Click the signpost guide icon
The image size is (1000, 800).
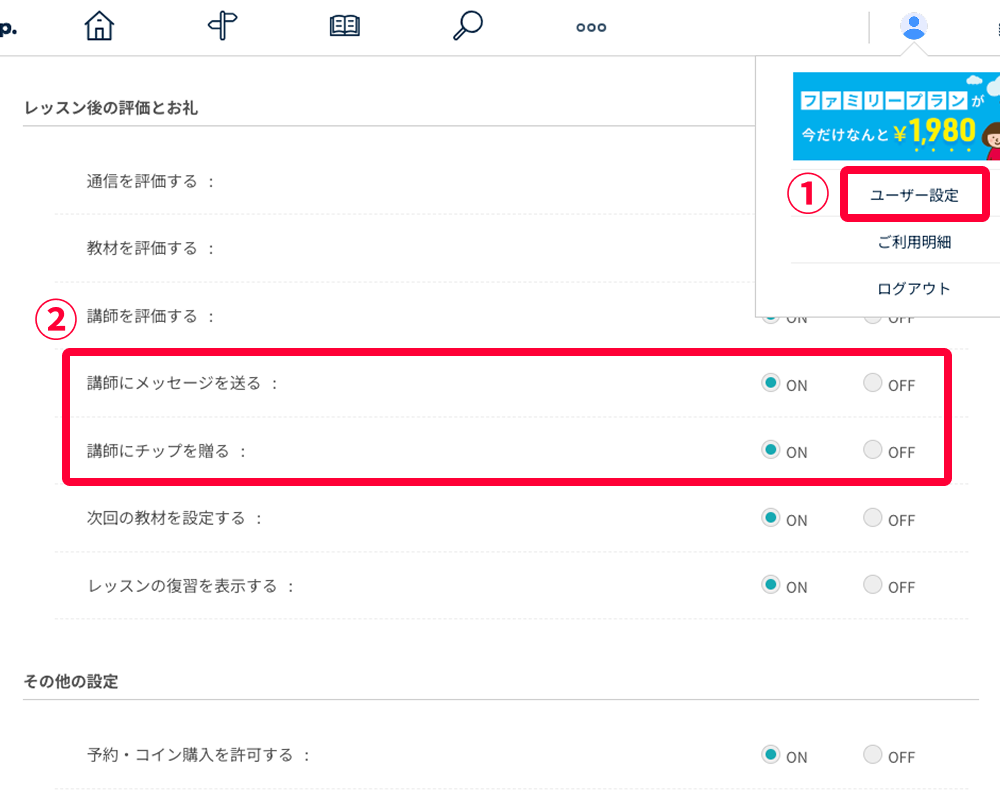[222, 26]
